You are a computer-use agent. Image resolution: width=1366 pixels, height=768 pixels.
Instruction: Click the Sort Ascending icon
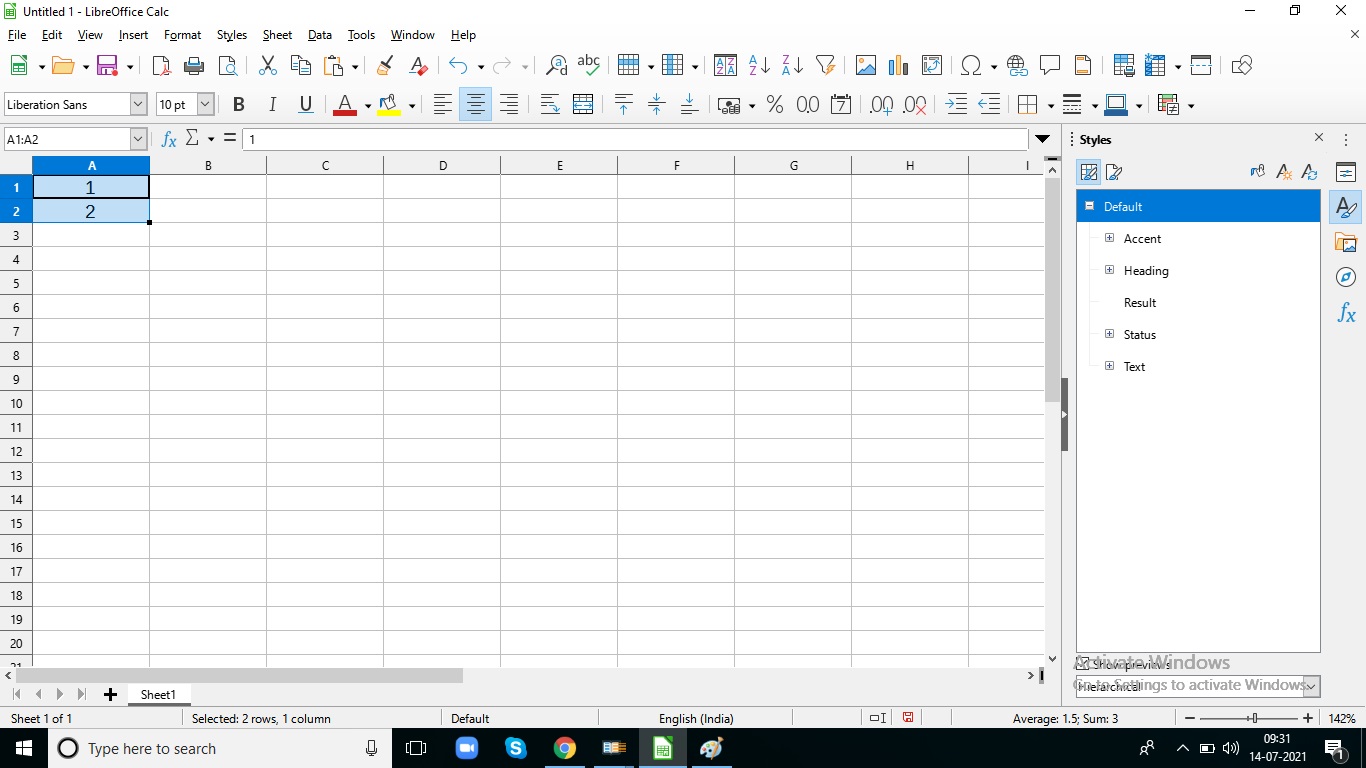tap(759, 66)
